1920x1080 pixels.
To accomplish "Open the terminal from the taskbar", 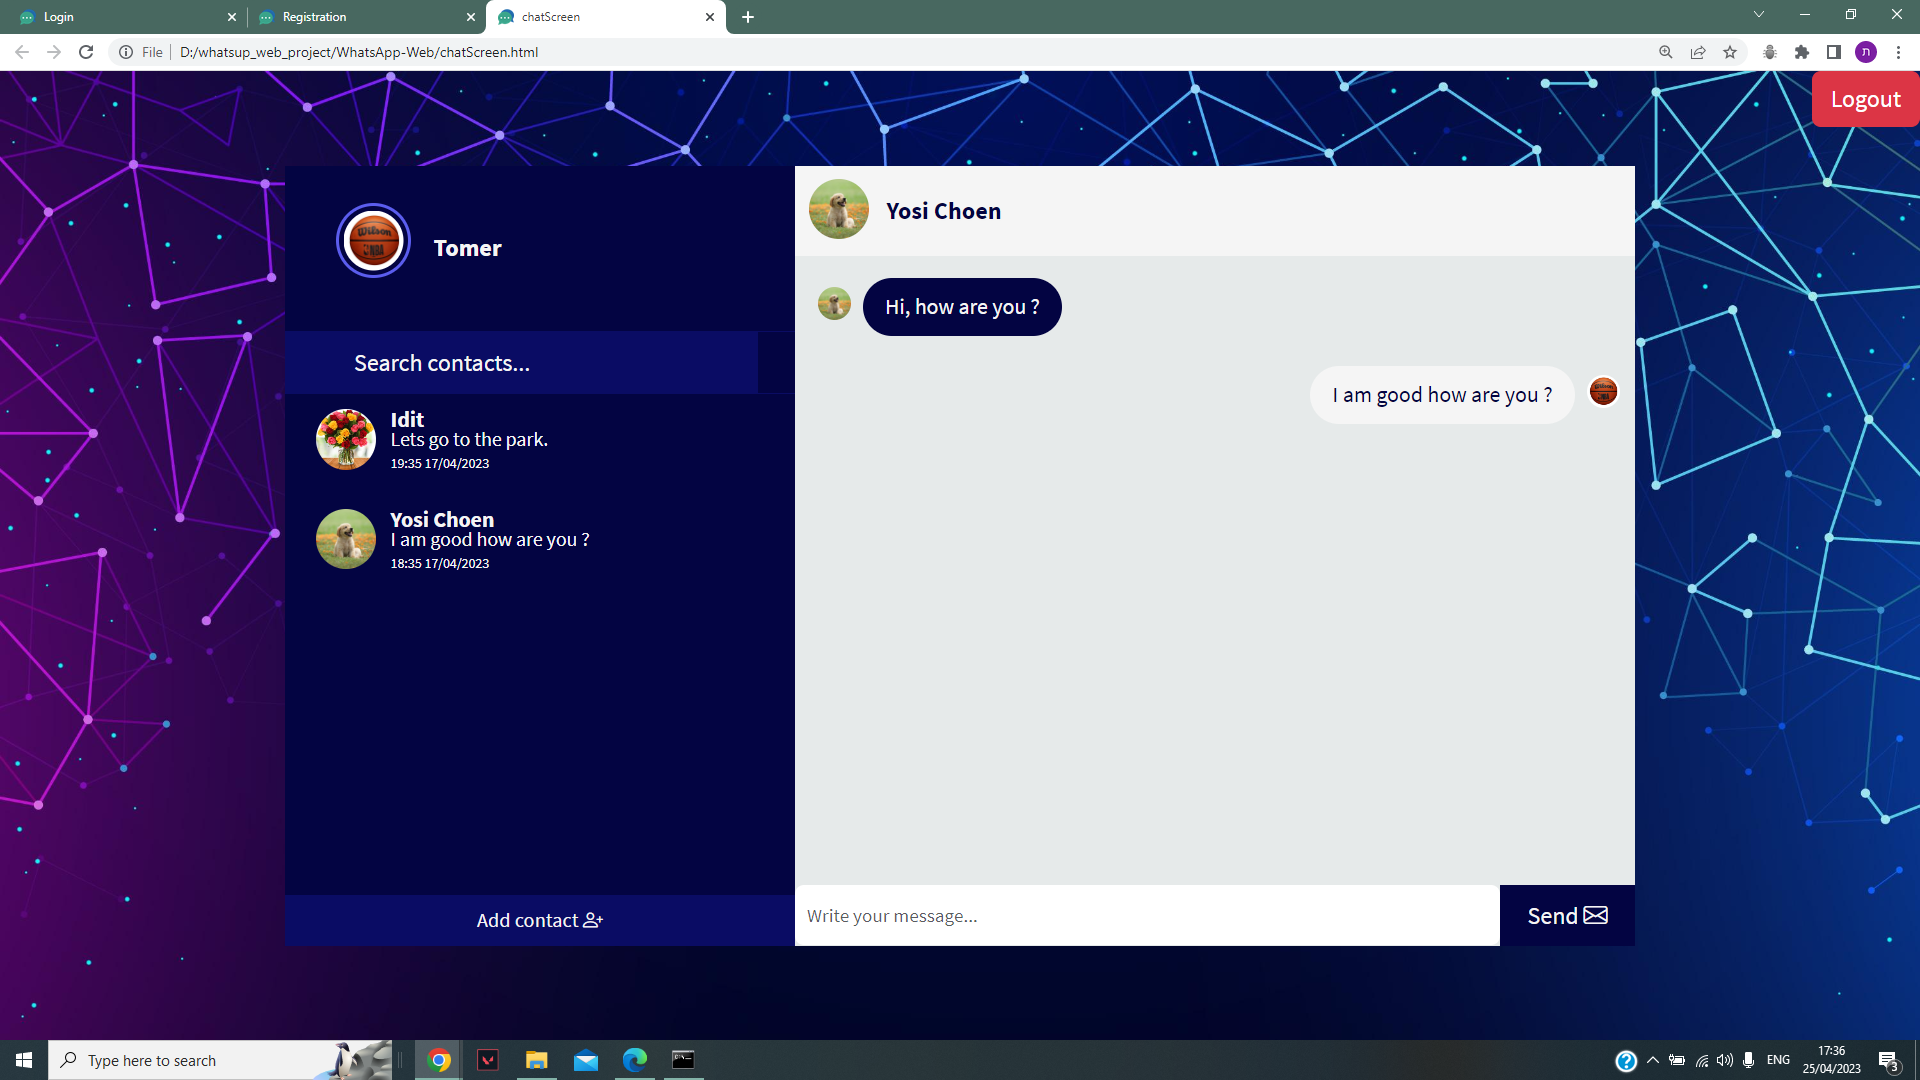I will (683, 1060).
